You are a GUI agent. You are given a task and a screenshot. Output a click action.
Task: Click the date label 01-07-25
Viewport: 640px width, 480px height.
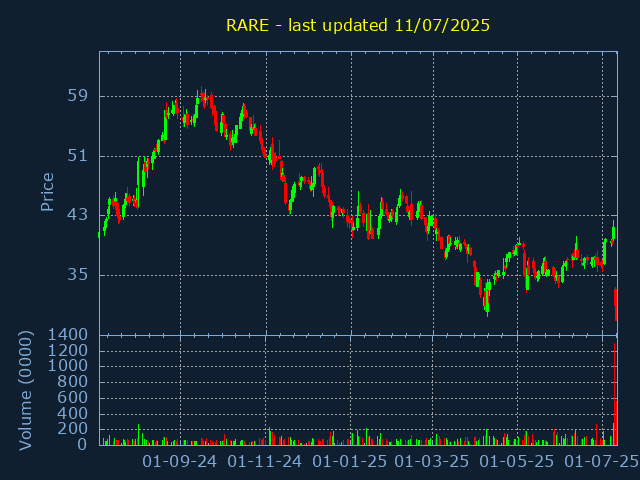coord(602,462)
